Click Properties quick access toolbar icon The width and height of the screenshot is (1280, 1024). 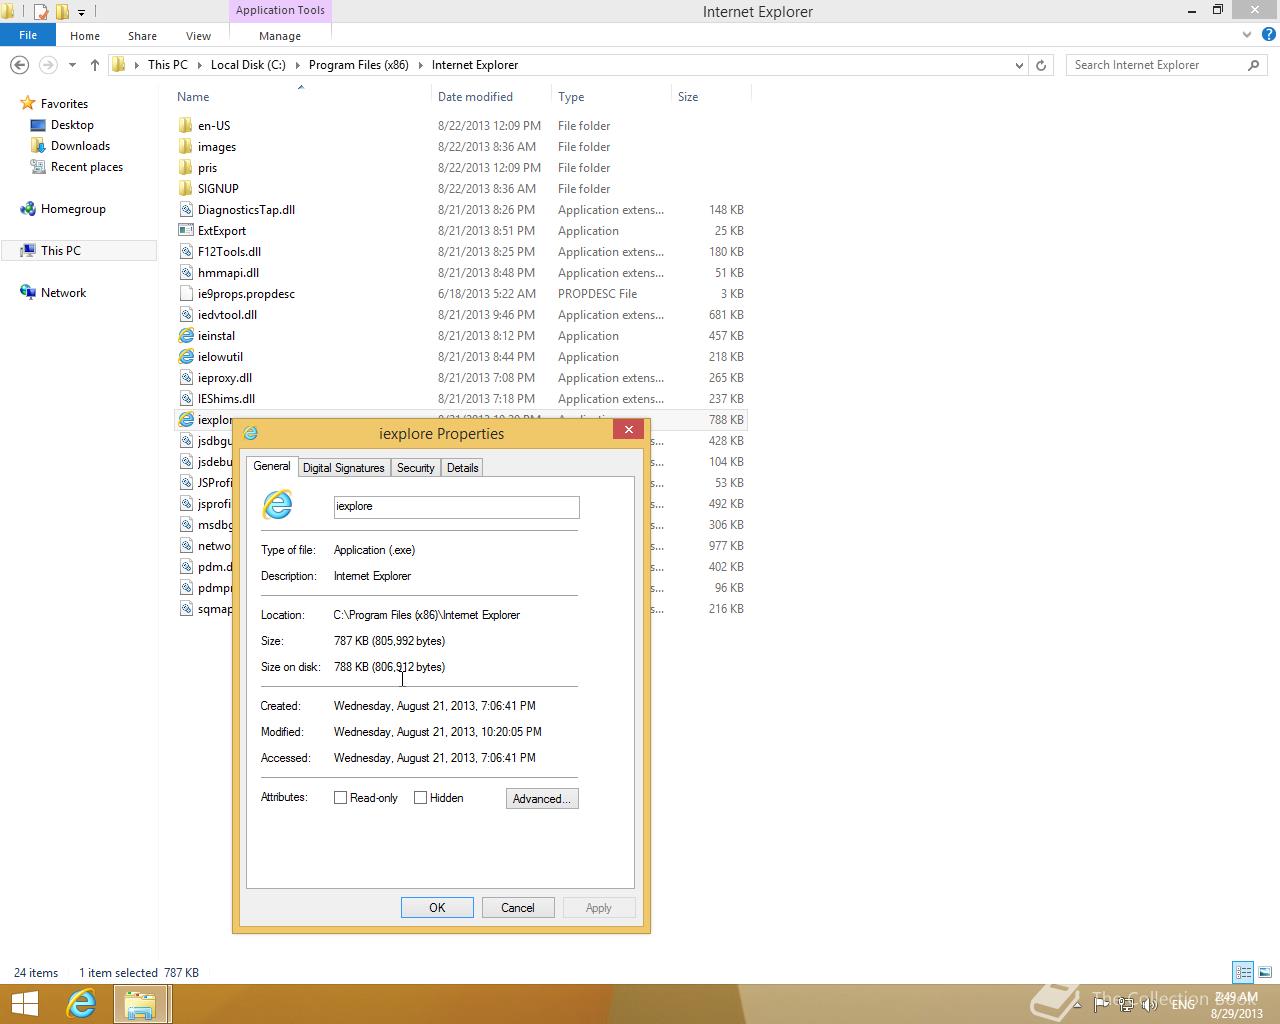click(x=41, y=12)
